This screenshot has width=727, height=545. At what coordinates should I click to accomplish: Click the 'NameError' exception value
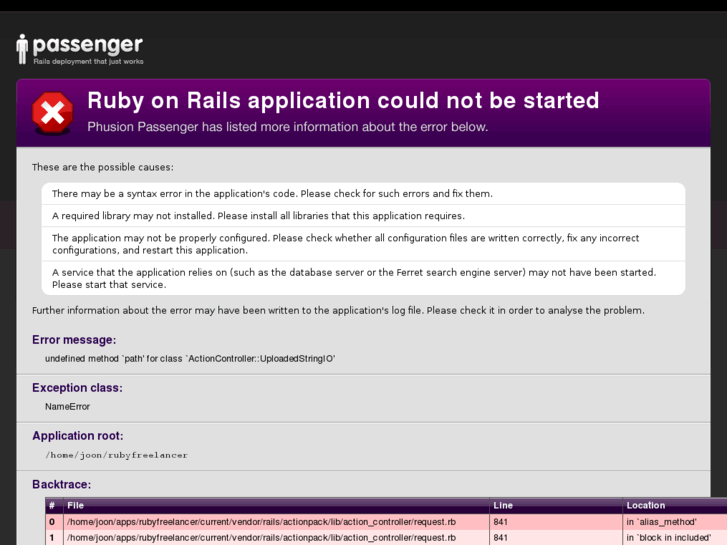tap(67, 407)
